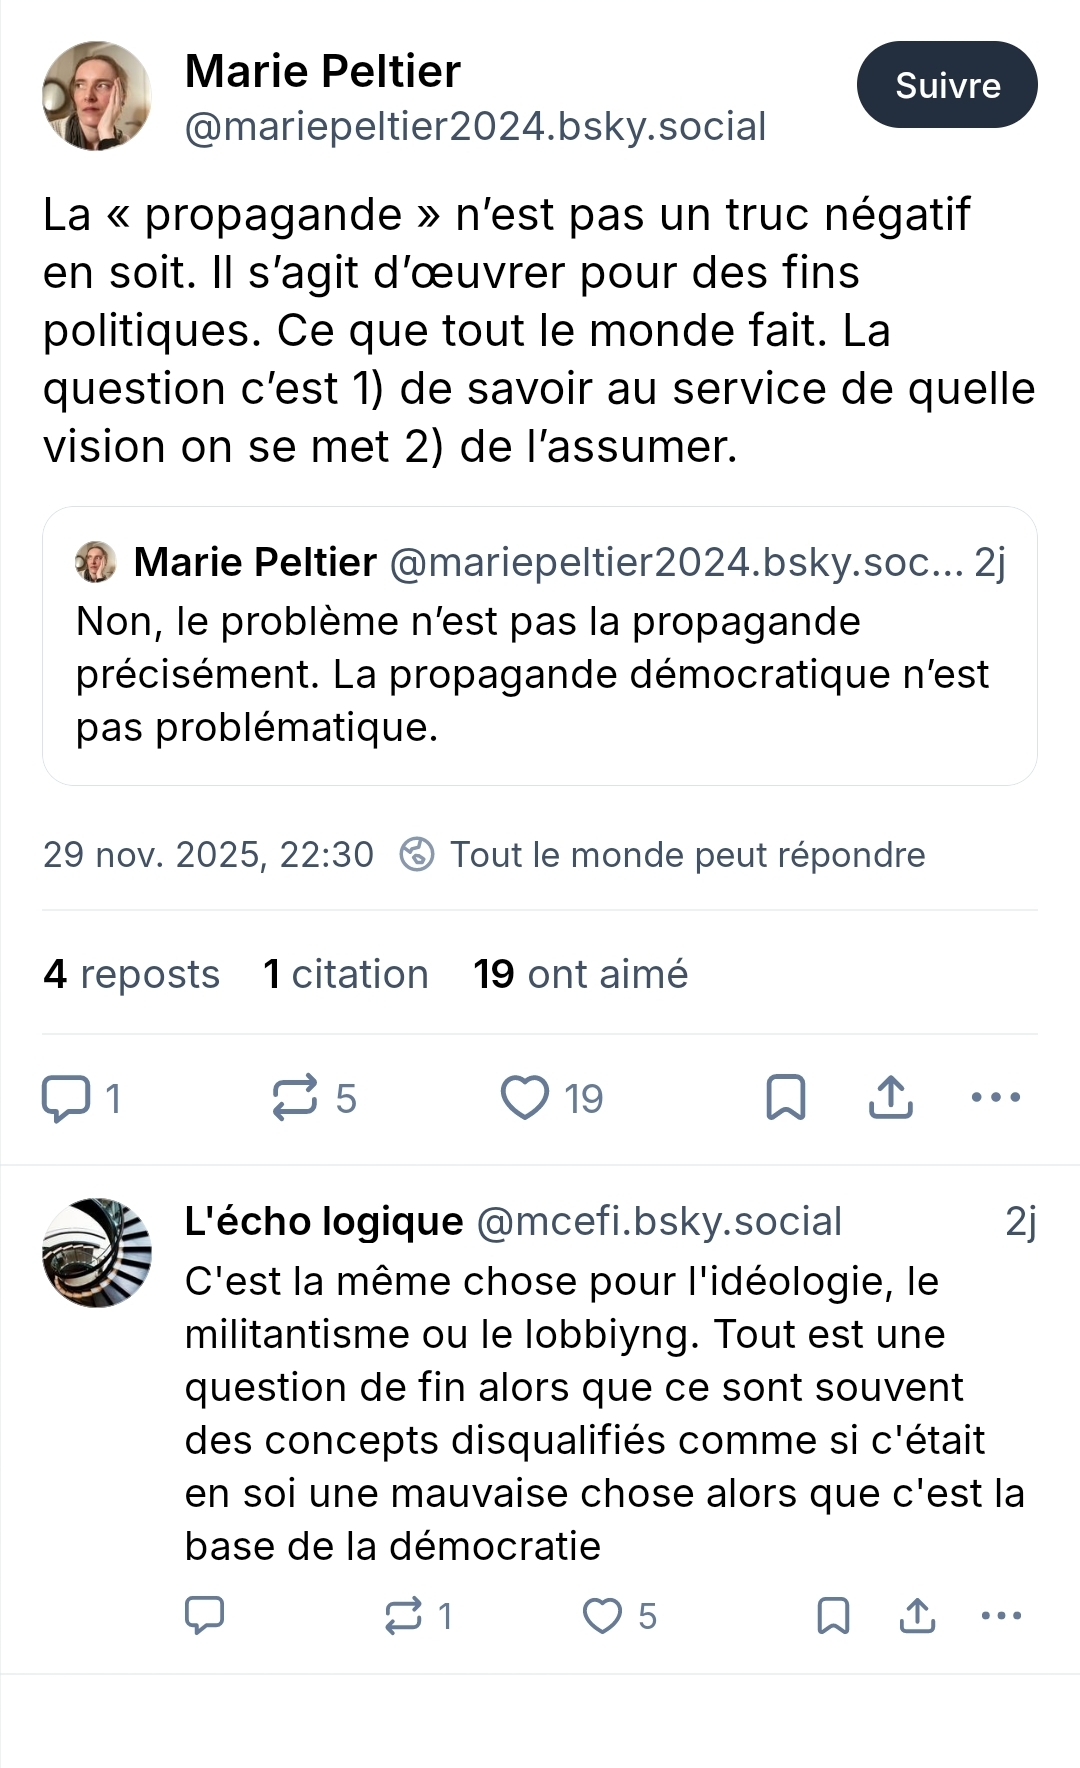
Task: Bookmark Marie Peltier's main post
Action: click(x=786, y=1098)
